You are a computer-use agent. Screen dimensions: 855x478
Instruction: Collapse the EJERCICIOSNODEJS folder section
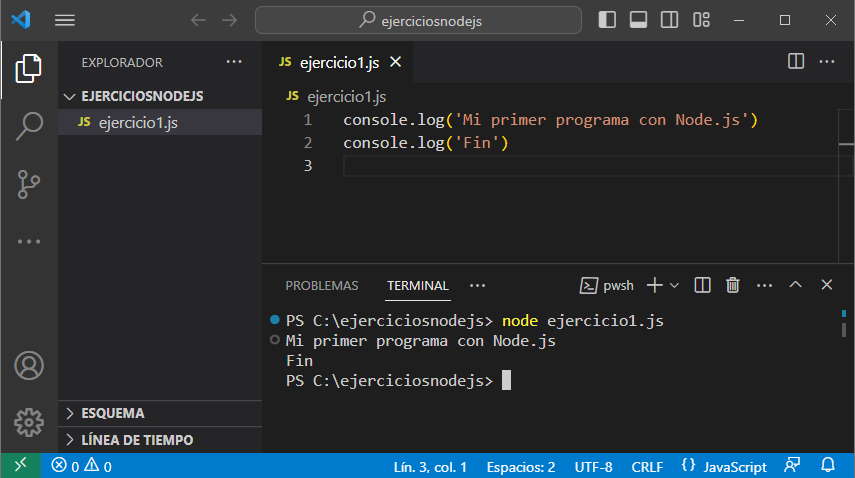(160, 96)
